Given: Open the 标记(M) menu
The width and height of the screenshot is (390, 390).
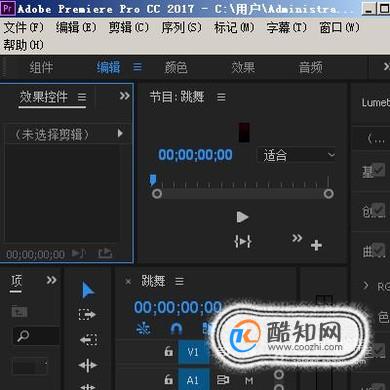Looking at the screenshot, I should point(234,27).
